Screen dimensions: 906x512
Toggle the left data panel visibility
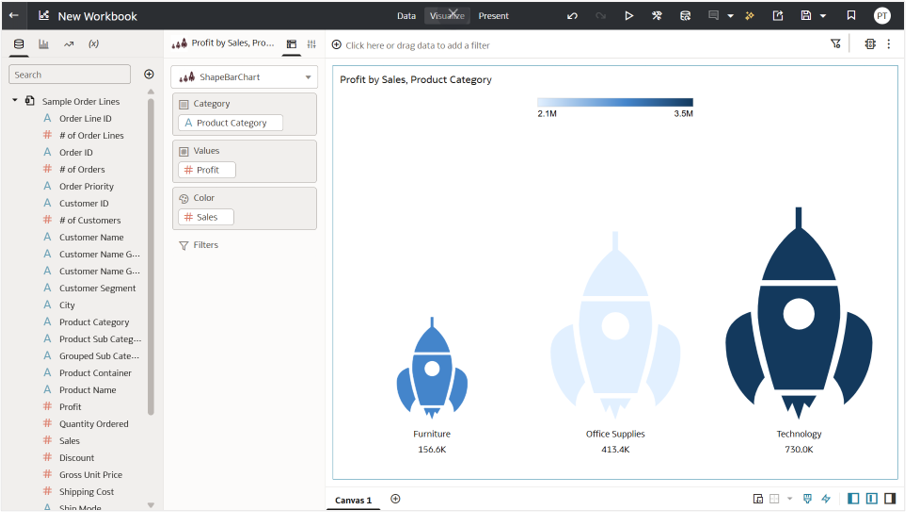853,499
